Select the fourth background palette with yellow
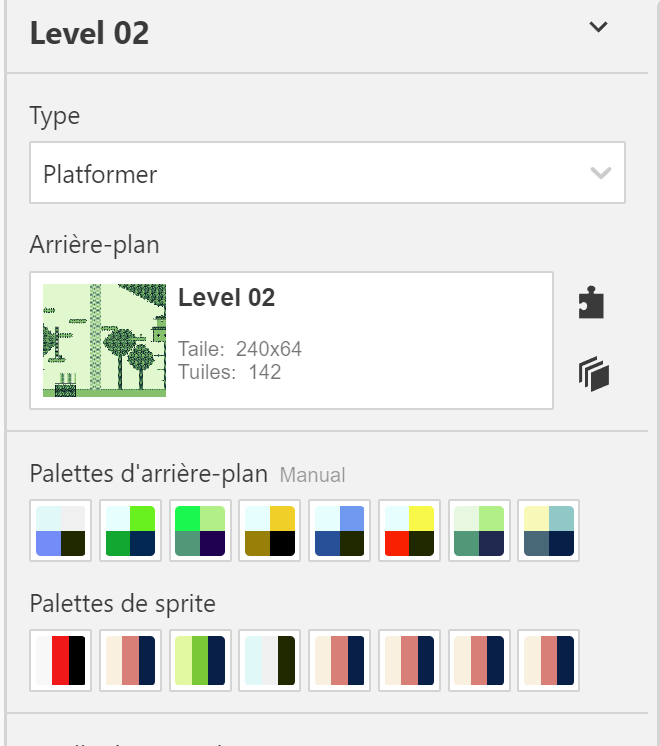Image resolution: width=660 pixels, height=746 pixels. (270, 531)
